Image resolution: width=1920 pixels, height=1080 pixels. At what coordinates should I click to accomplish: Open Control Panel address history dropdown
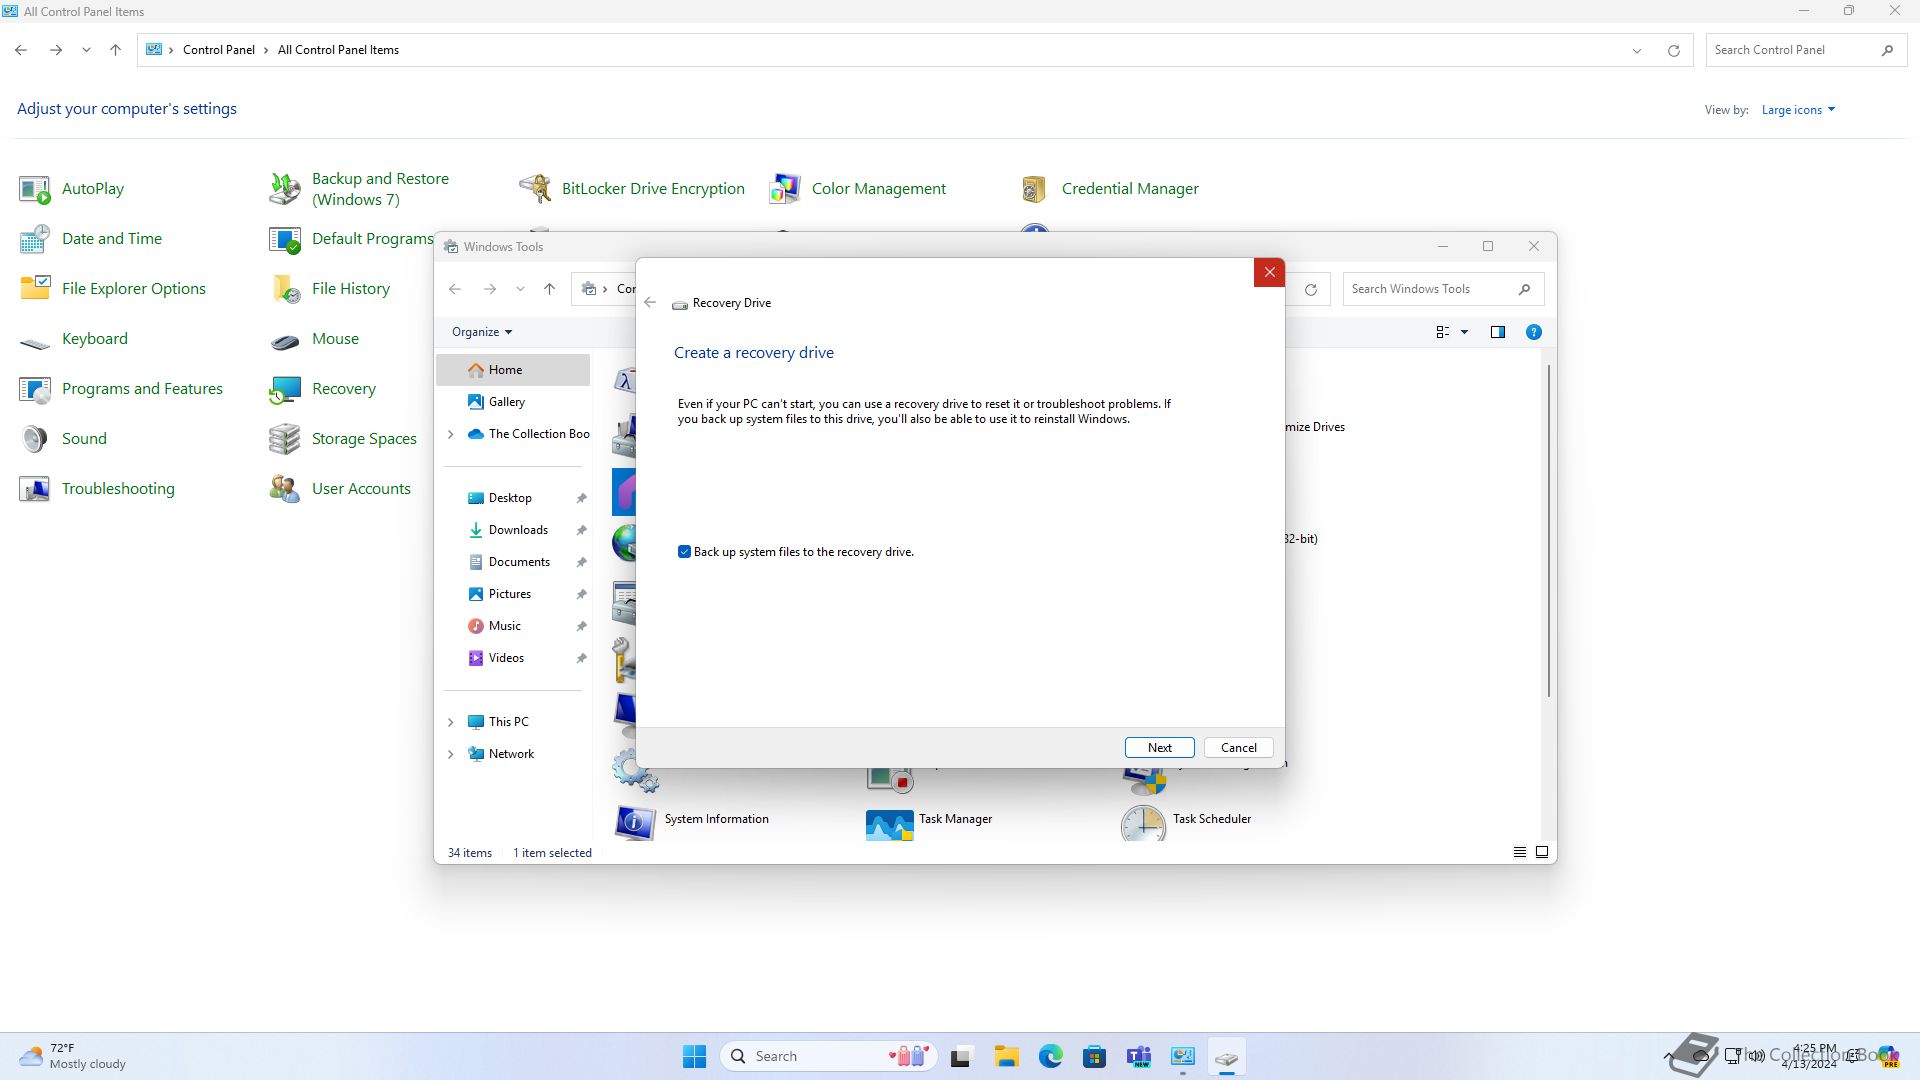(x=1636, y=50)
